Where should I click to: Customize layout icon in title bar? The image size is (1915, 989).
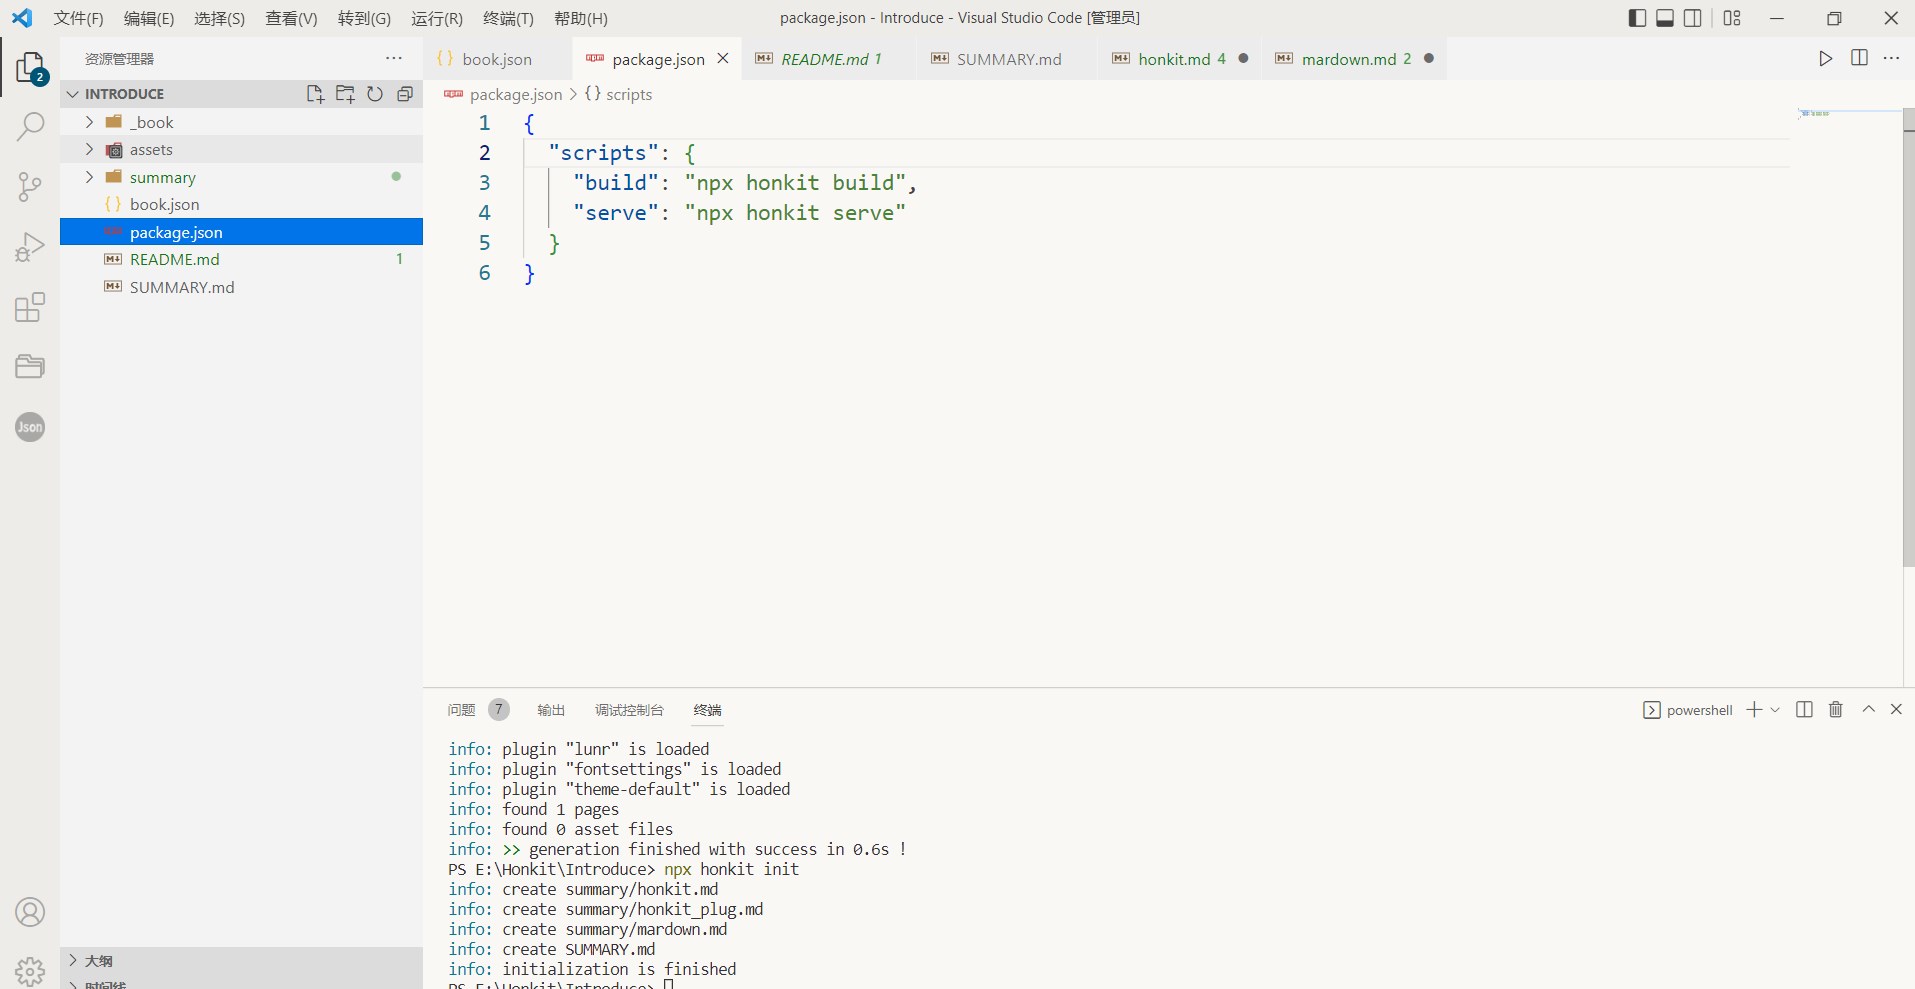tap(1732, 18)
